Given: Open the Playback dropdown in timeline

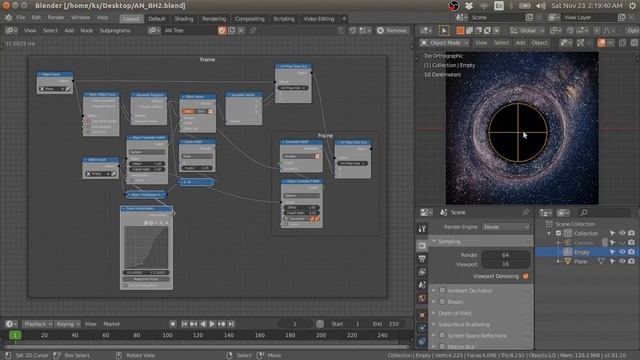Looking at the screenshot, I should [x=38, y=324].
